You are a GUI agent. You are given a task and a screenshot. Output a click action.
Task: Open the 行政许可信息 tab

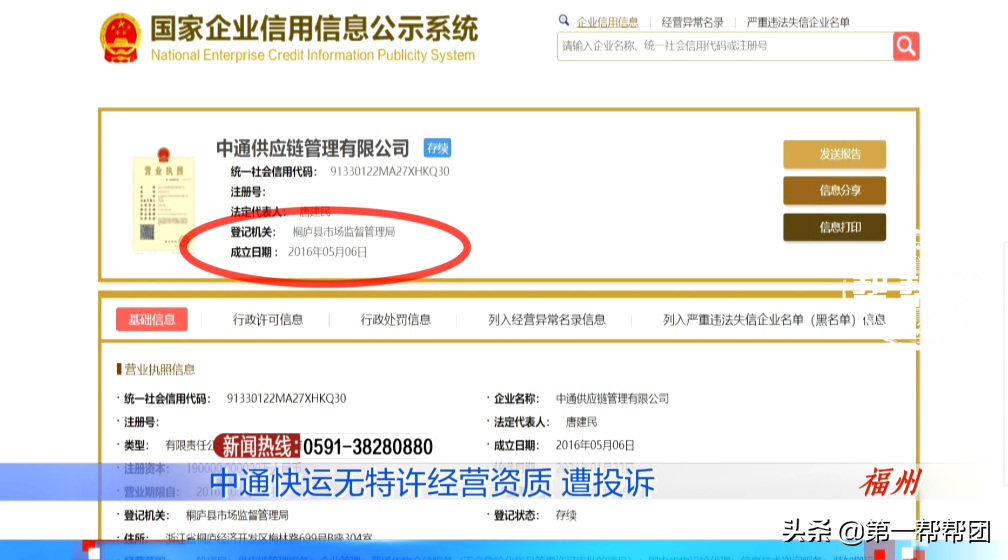(x=268, y=320)
